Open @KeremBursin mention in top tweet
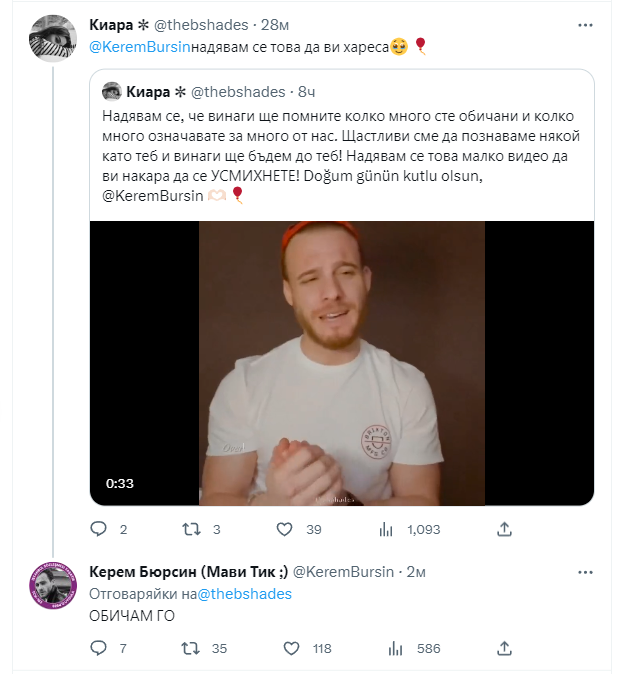Image resolution: width=634 pixels, height=674 pixels. click(x=138, y=47)
